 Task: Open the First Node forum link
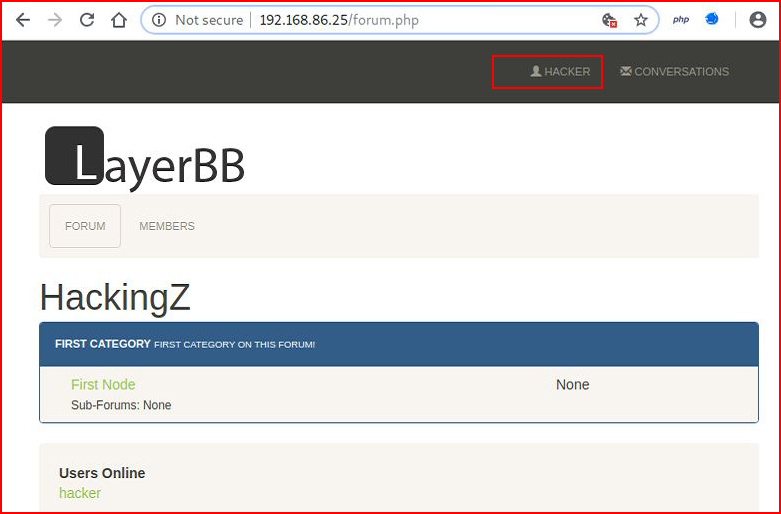[x=103, y=385]
